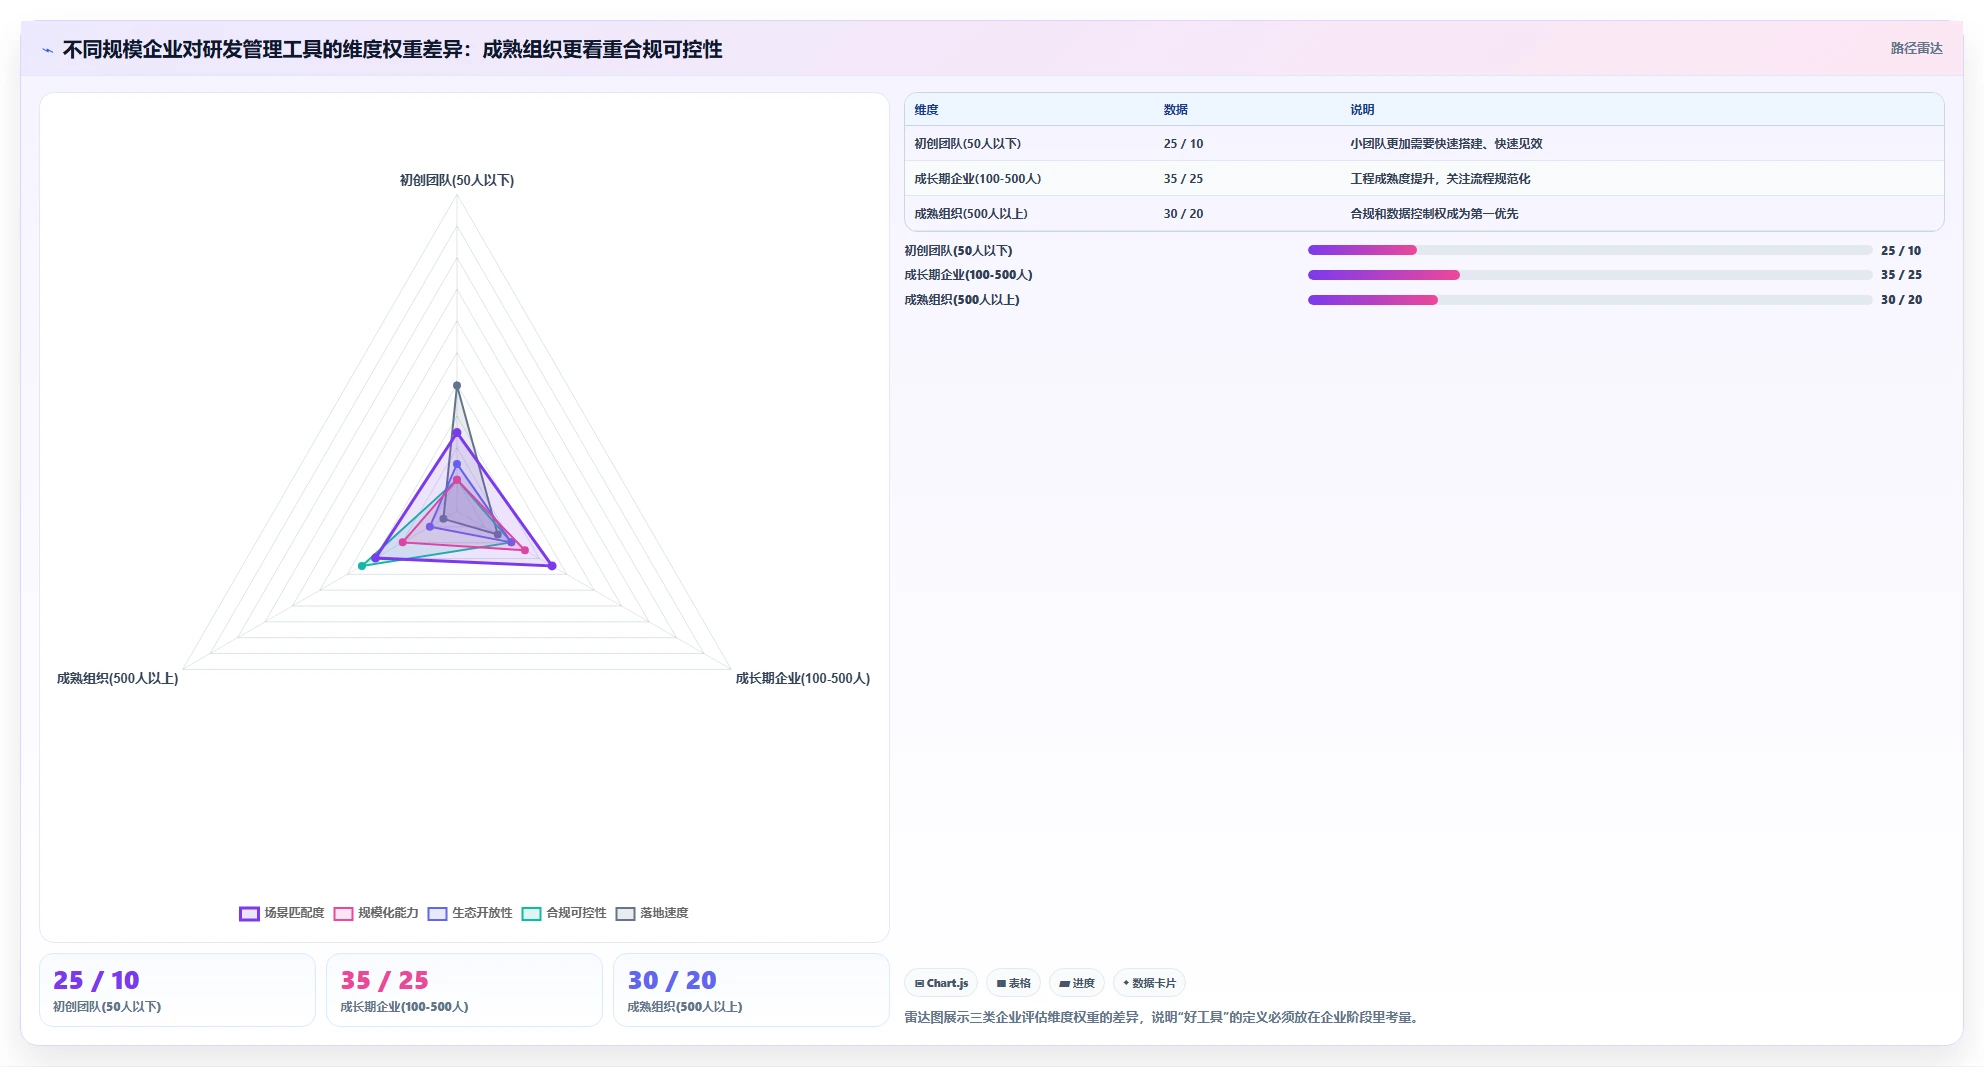
Task: Select table row 初创团队(50人以下)
Action: (x=1424, y=144)
